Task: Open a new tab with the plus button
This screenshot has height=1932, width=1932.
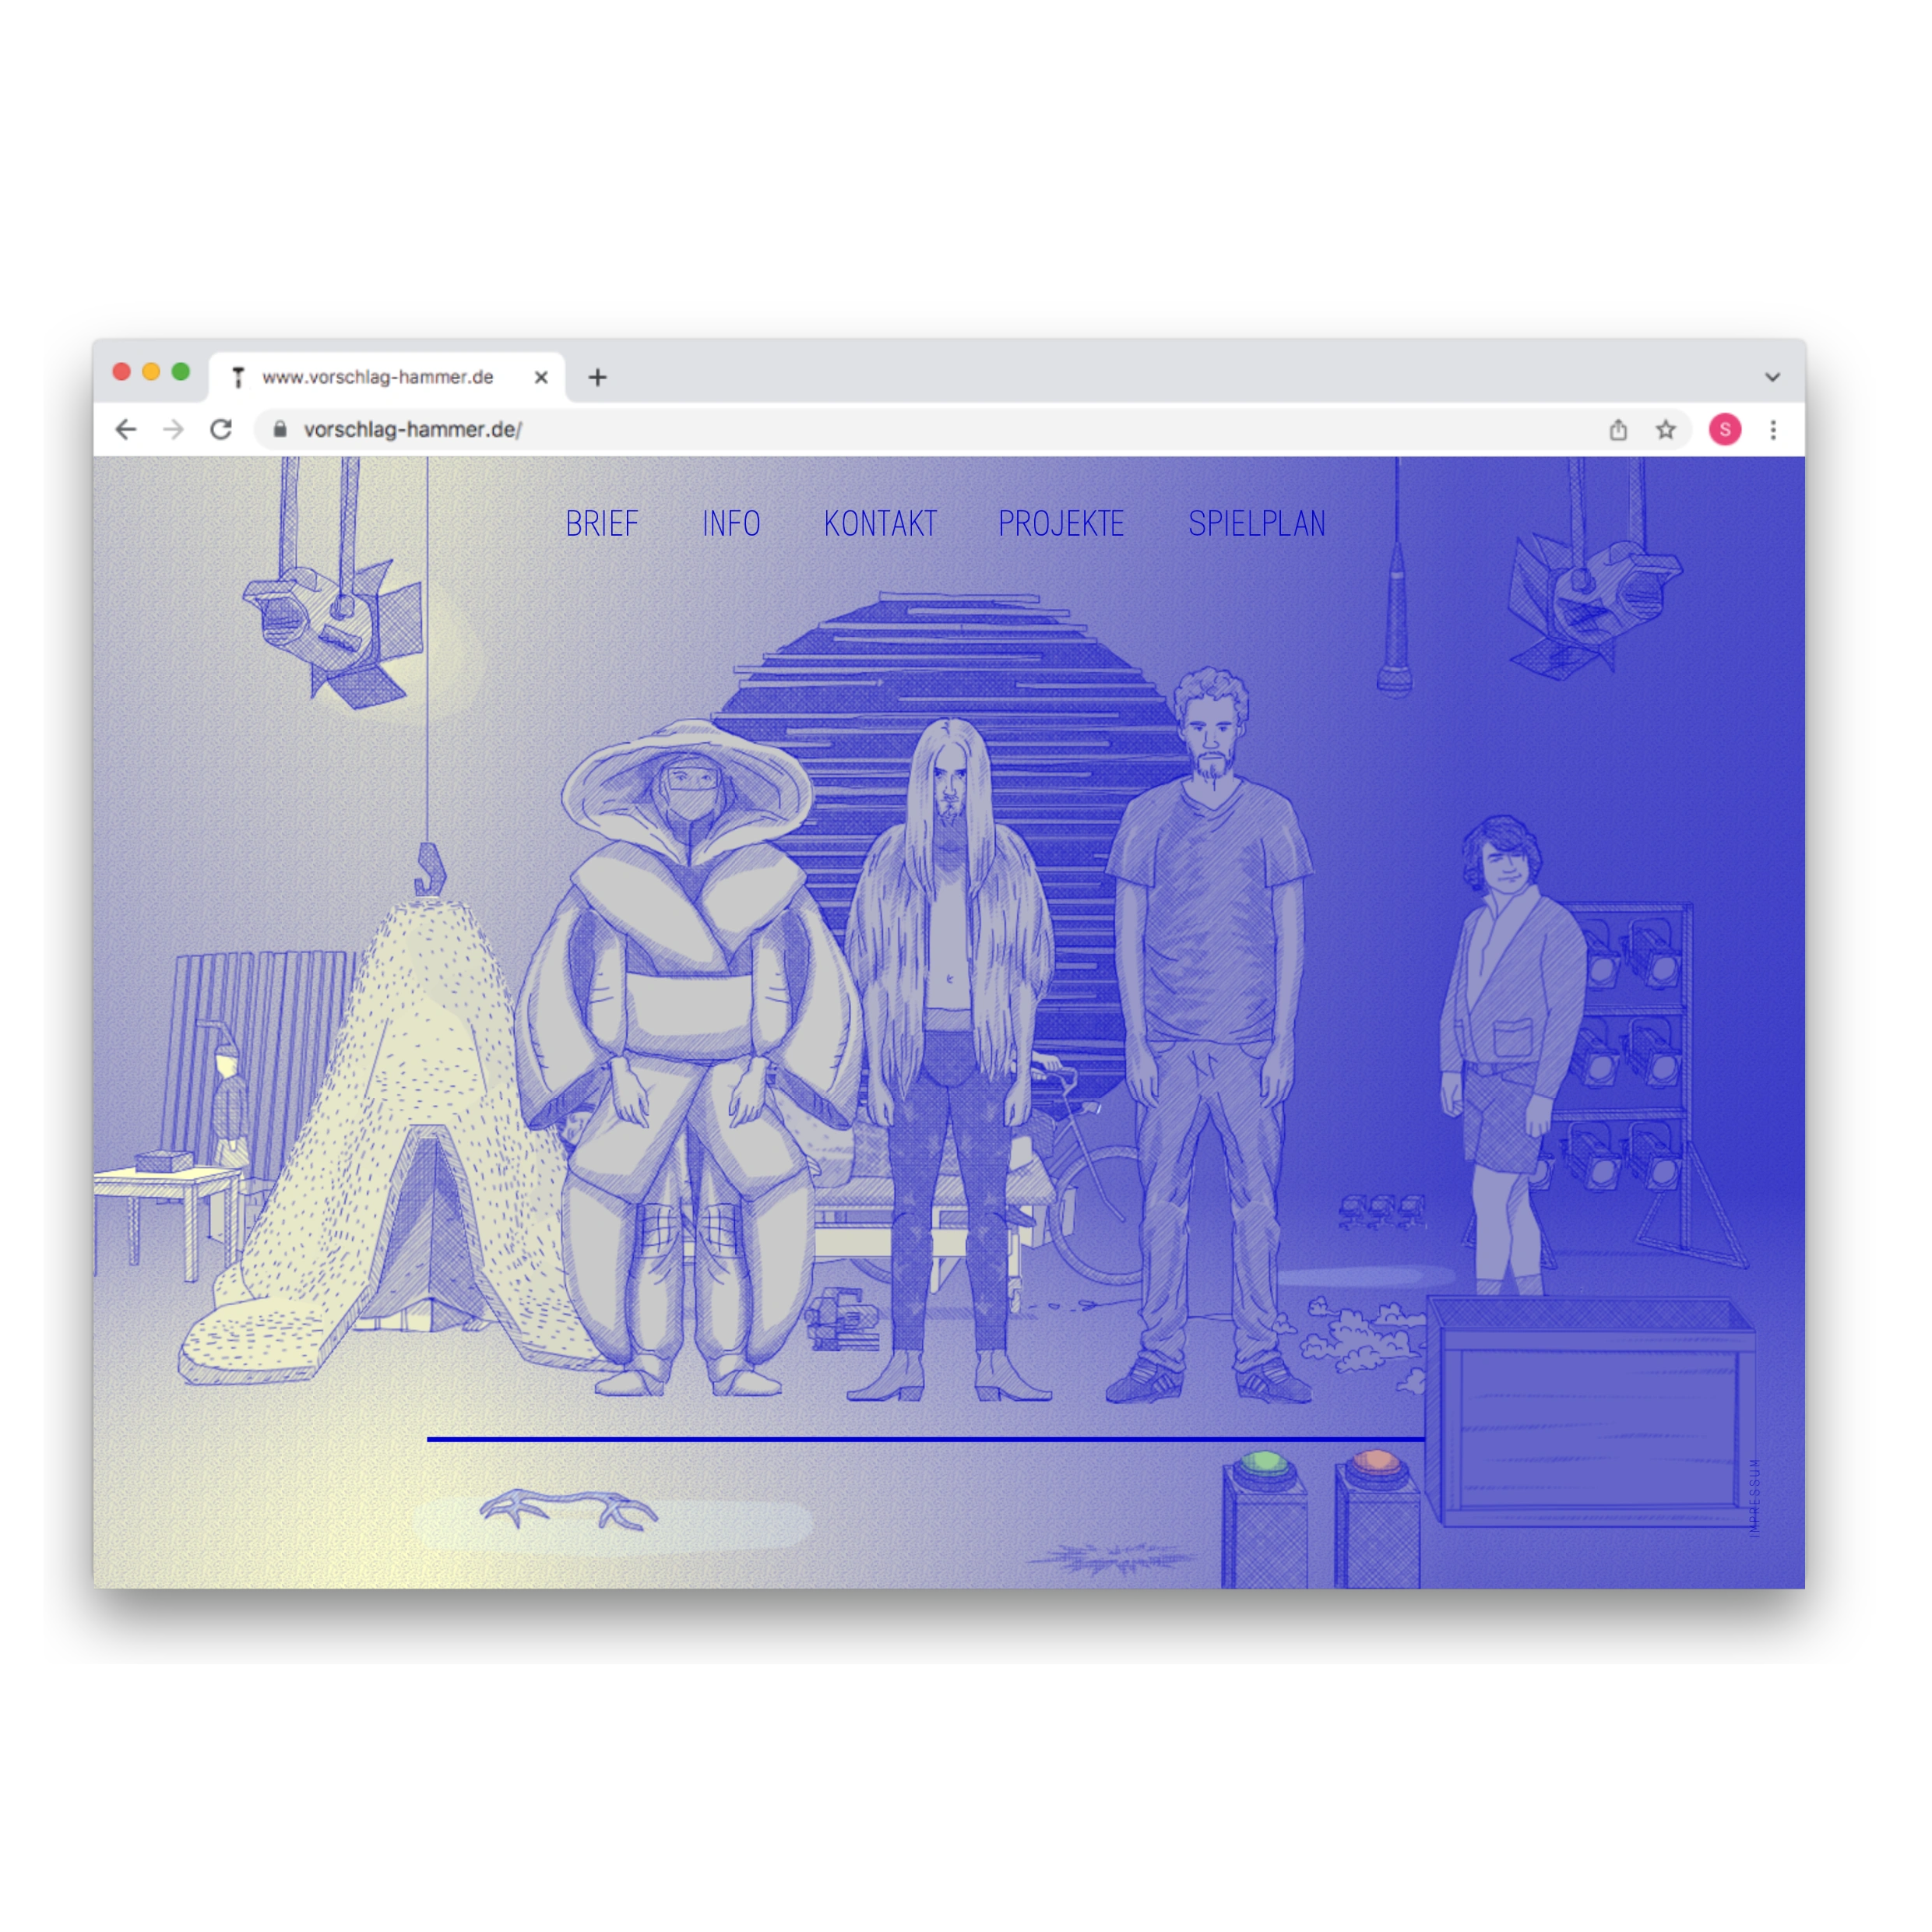Action: (x=597, y=377)
